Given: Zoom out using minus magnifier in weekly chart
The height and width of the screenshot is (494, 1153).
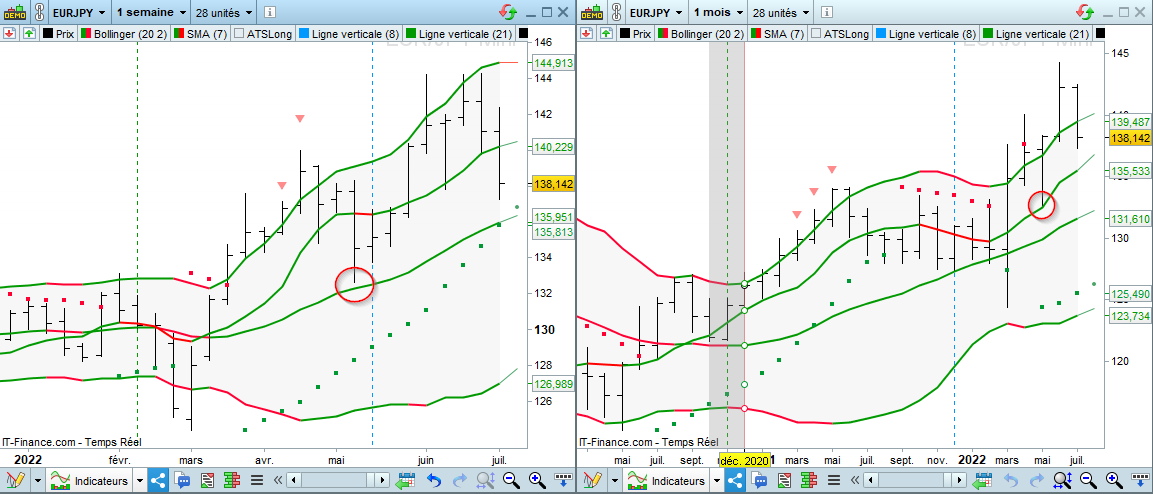Looking at the screenshot, I should tap(511, 481).
